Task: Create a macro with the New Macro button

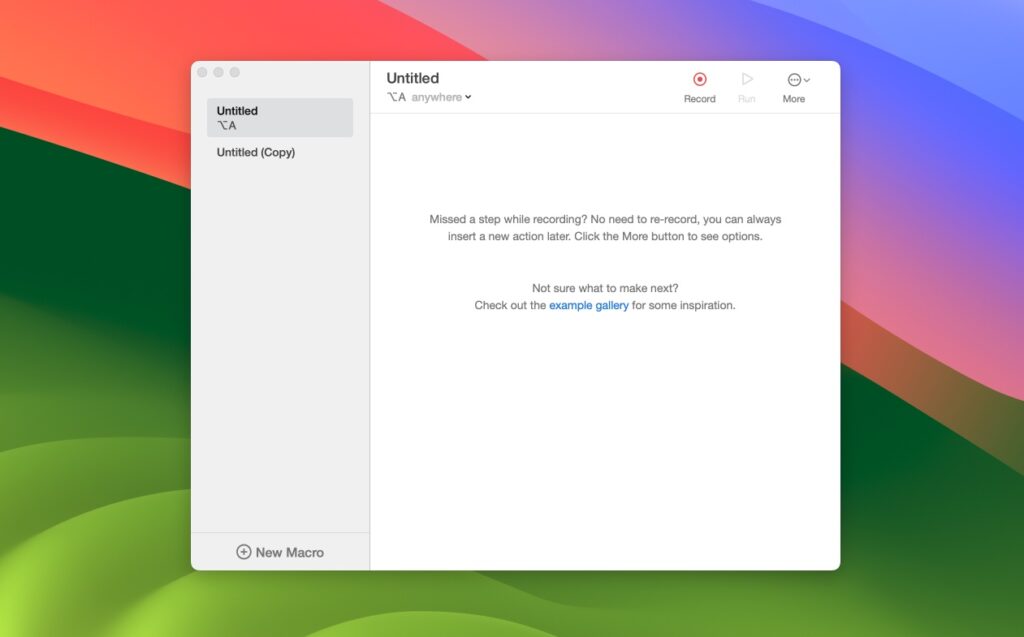Action: (280, 551)
